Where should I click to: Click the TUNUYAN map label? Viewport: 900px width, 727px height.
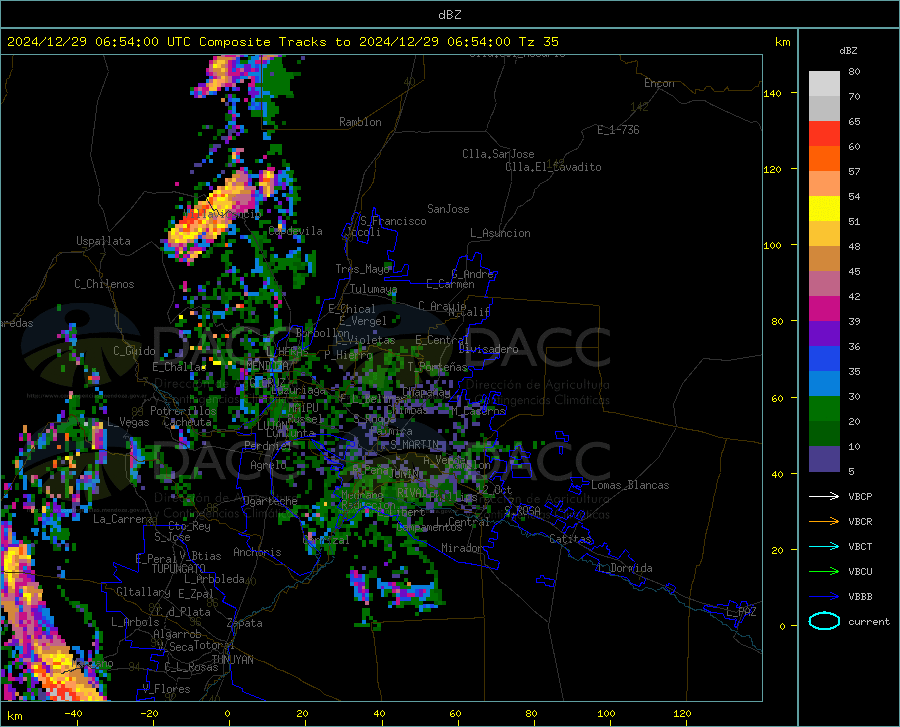tap(232, 660)
